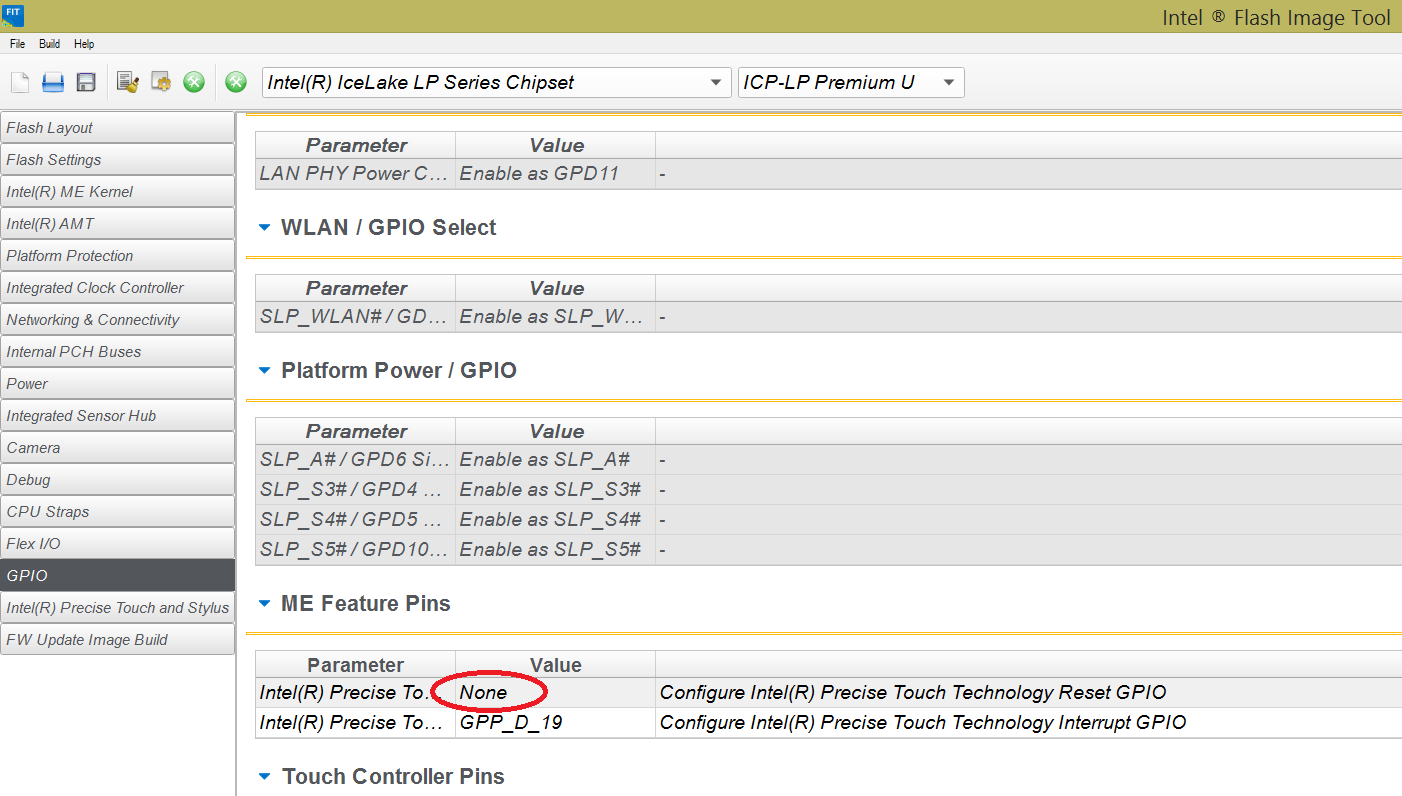Open the Platform Protection tab

coord(118,256)
